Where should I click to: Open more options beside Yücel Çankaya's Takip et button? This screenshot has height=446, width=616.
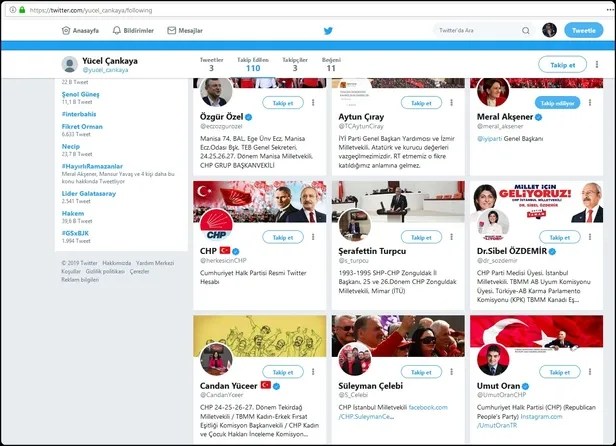click(597, 64)
